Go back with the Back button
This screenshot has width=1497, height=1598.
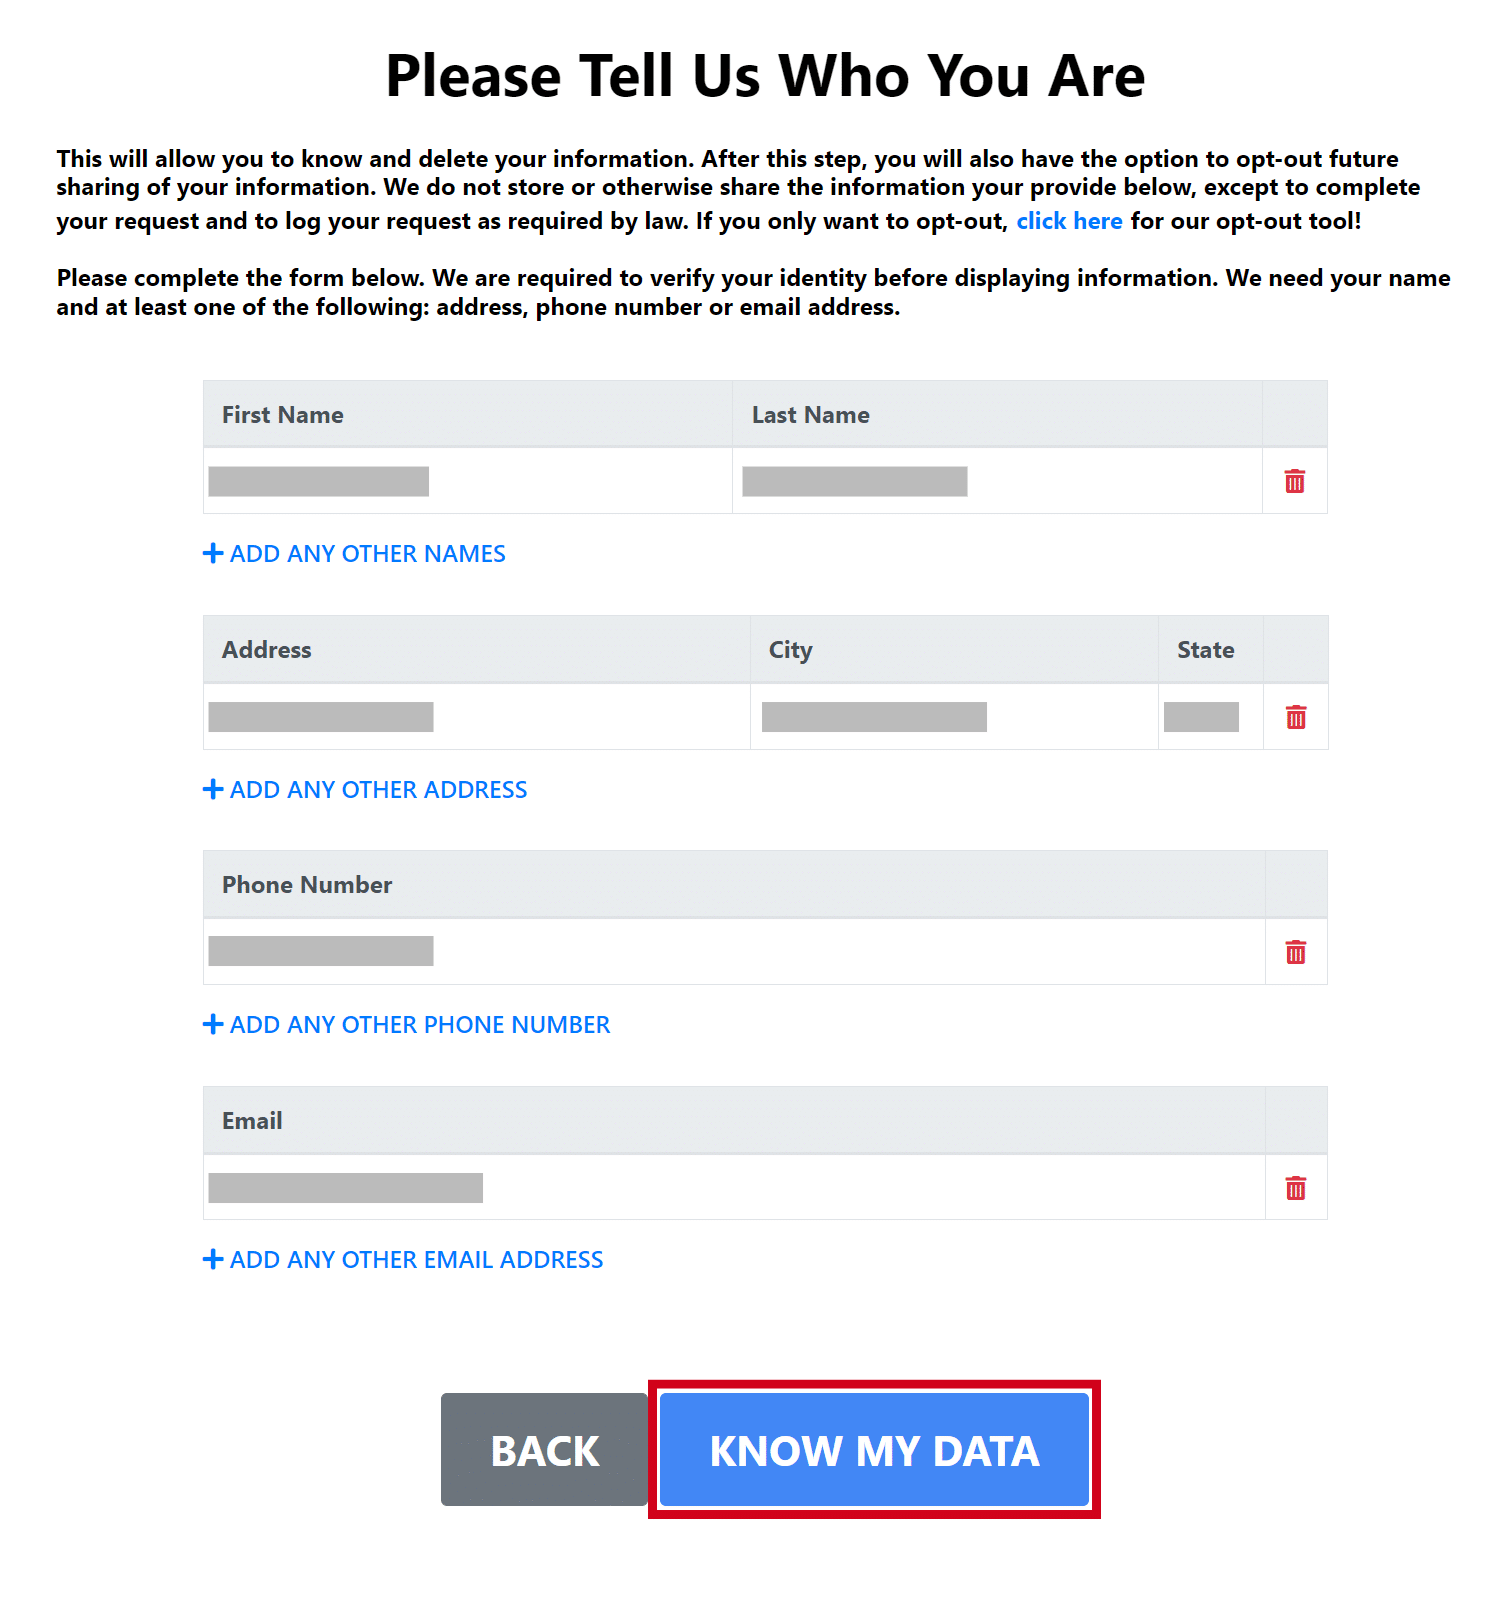[544, 1450]
